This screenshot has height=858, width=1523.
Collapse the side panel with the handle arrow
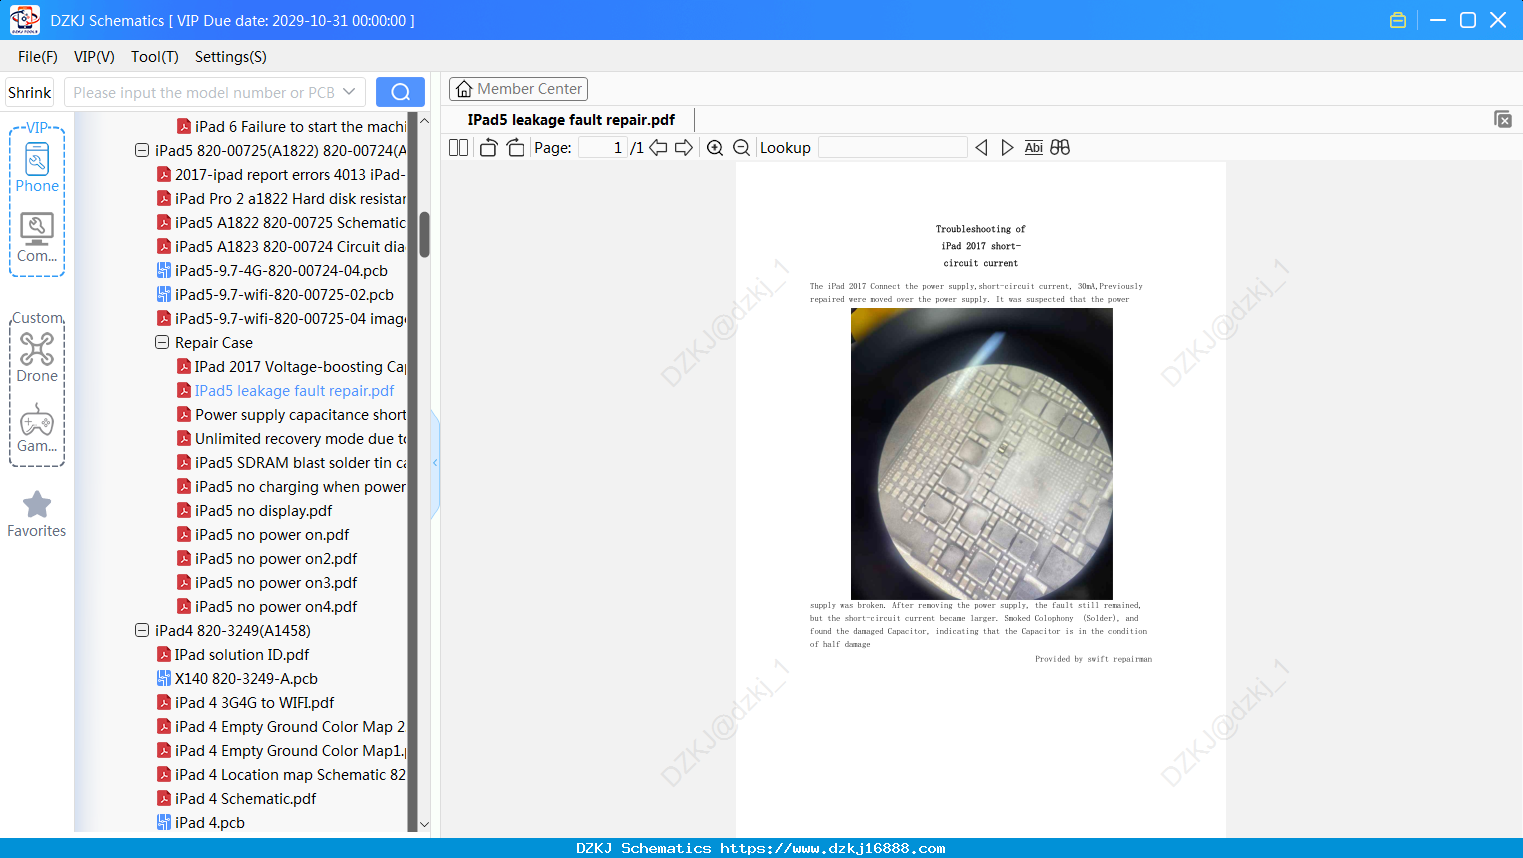(435, 463)
